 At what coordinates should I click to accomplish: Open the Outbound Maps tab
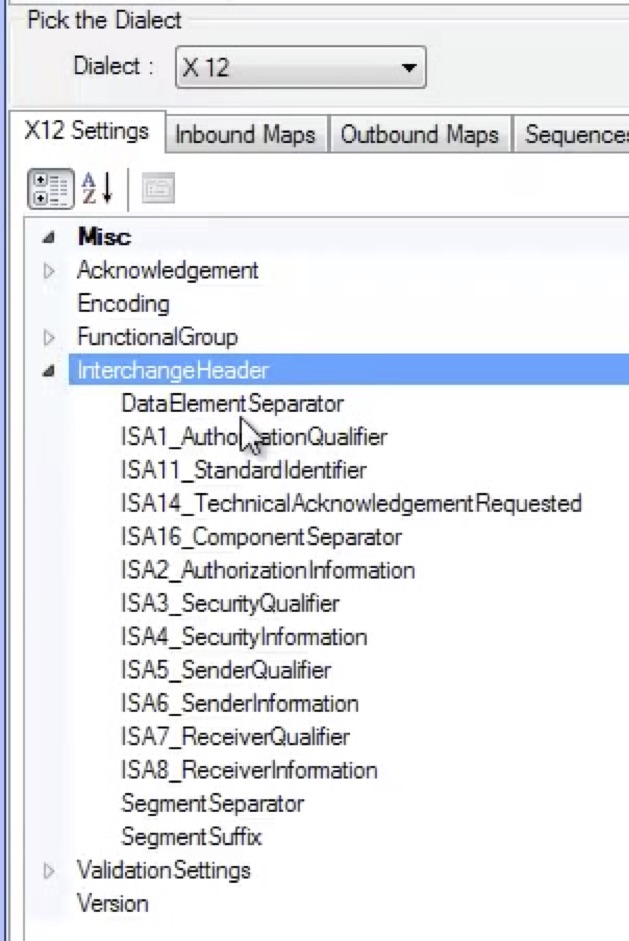pos(420,135)
